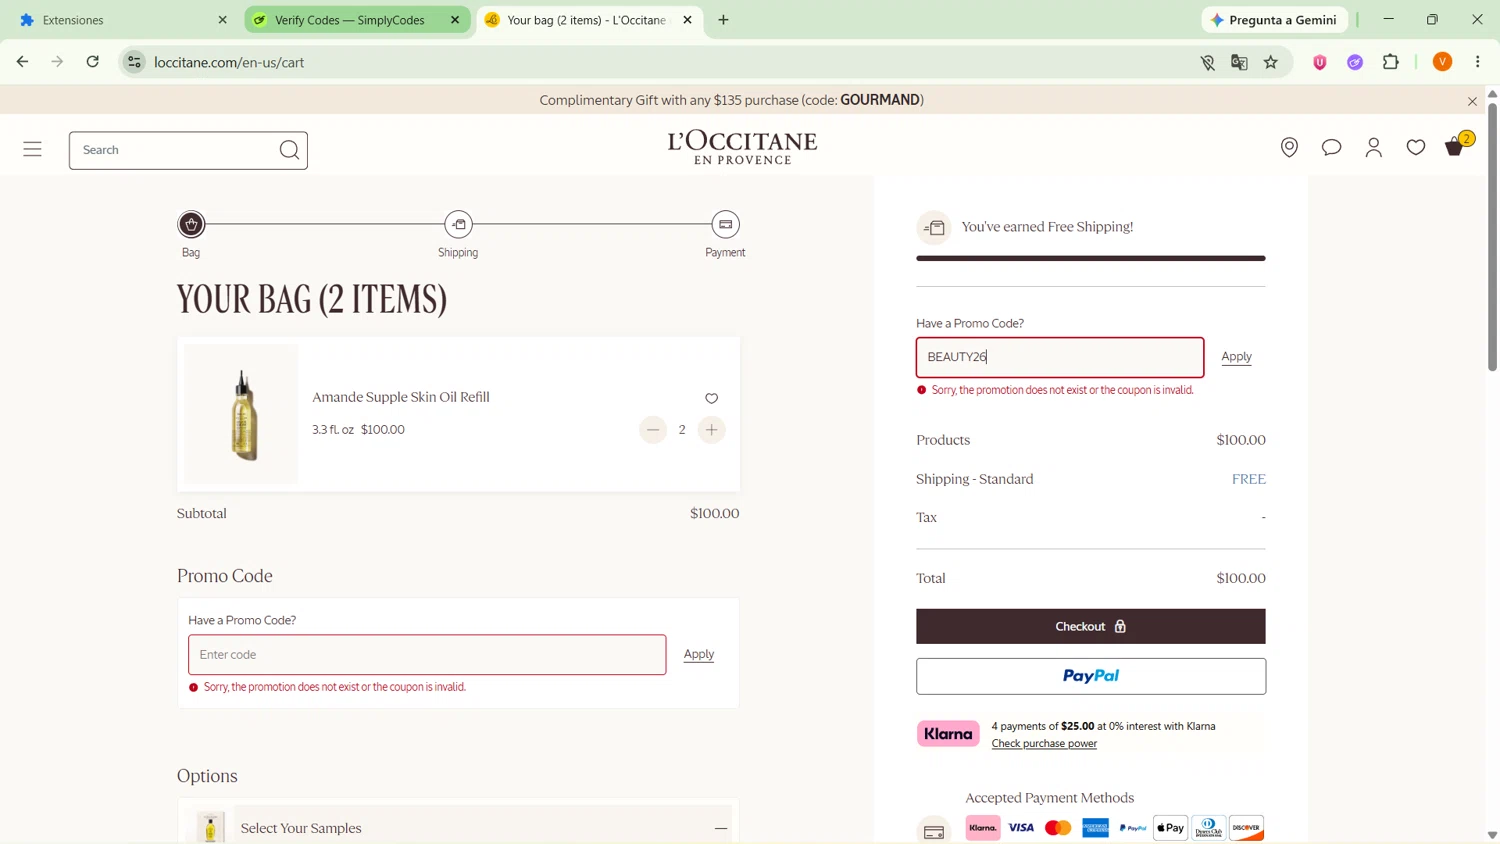Screen dimensions: 1500x844
Task: Open the chat bubble icon
Action: pyautogui.click(x=1331, y=148)
